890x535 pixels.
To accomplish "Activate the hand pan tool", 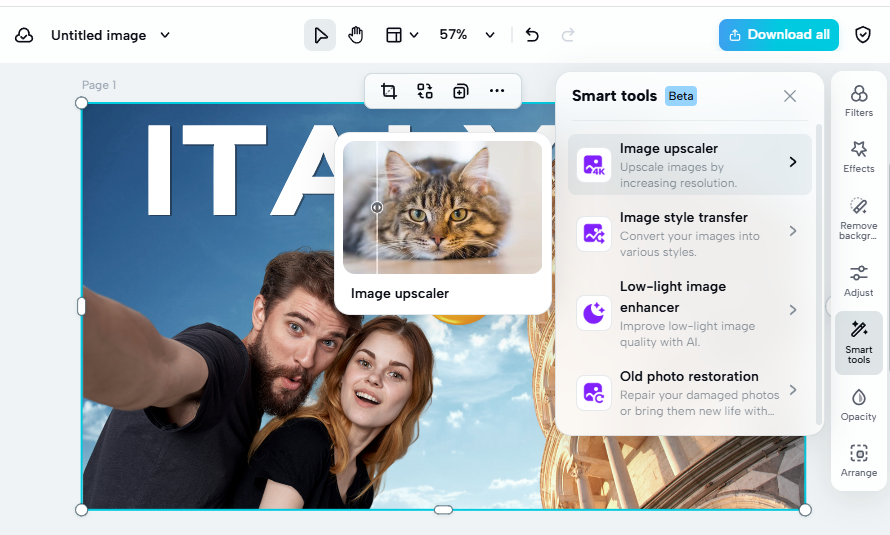I will coord(356,35).
